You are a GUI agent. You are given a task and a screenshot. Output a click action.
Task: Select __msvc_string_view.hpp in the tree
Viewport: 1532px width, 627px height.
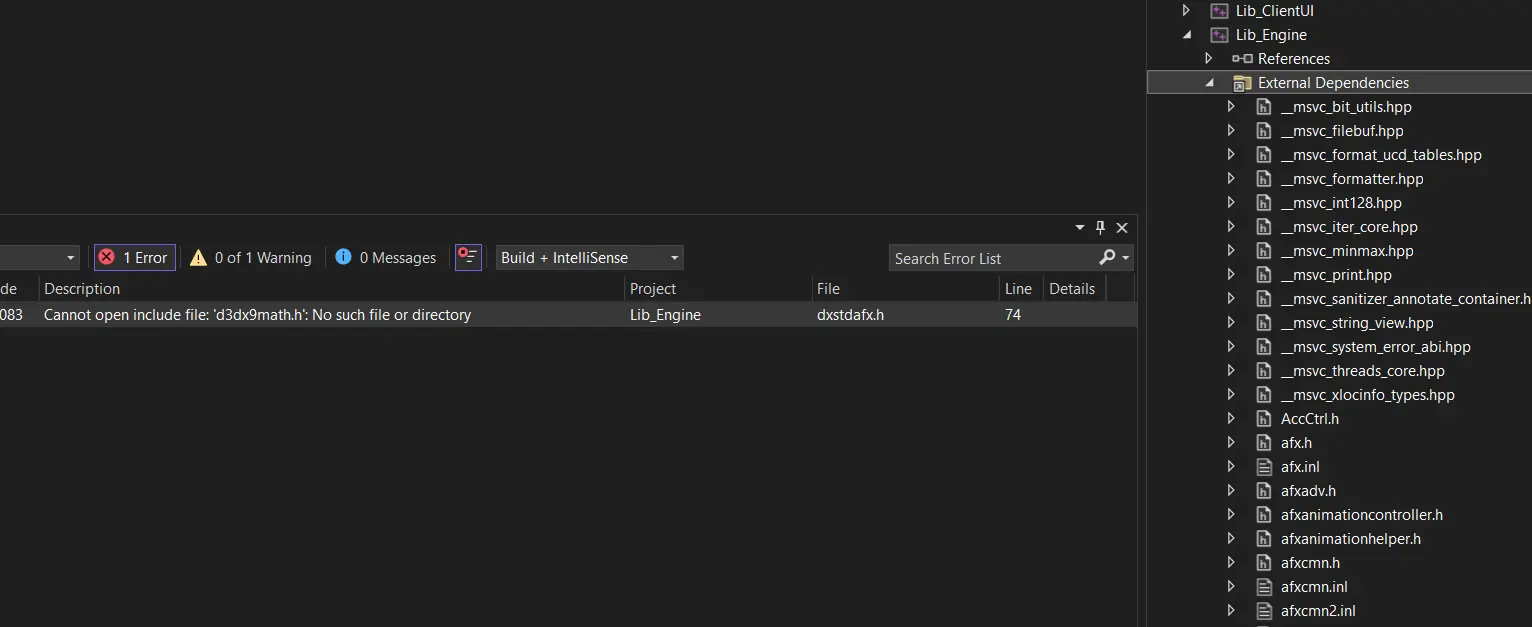[1357, 323]
